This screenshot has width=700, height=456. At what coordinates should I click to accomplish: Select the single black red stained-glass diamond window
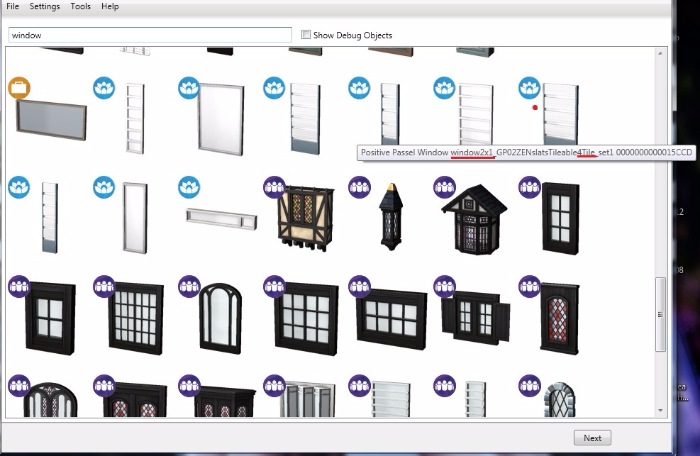coord(560,318)
